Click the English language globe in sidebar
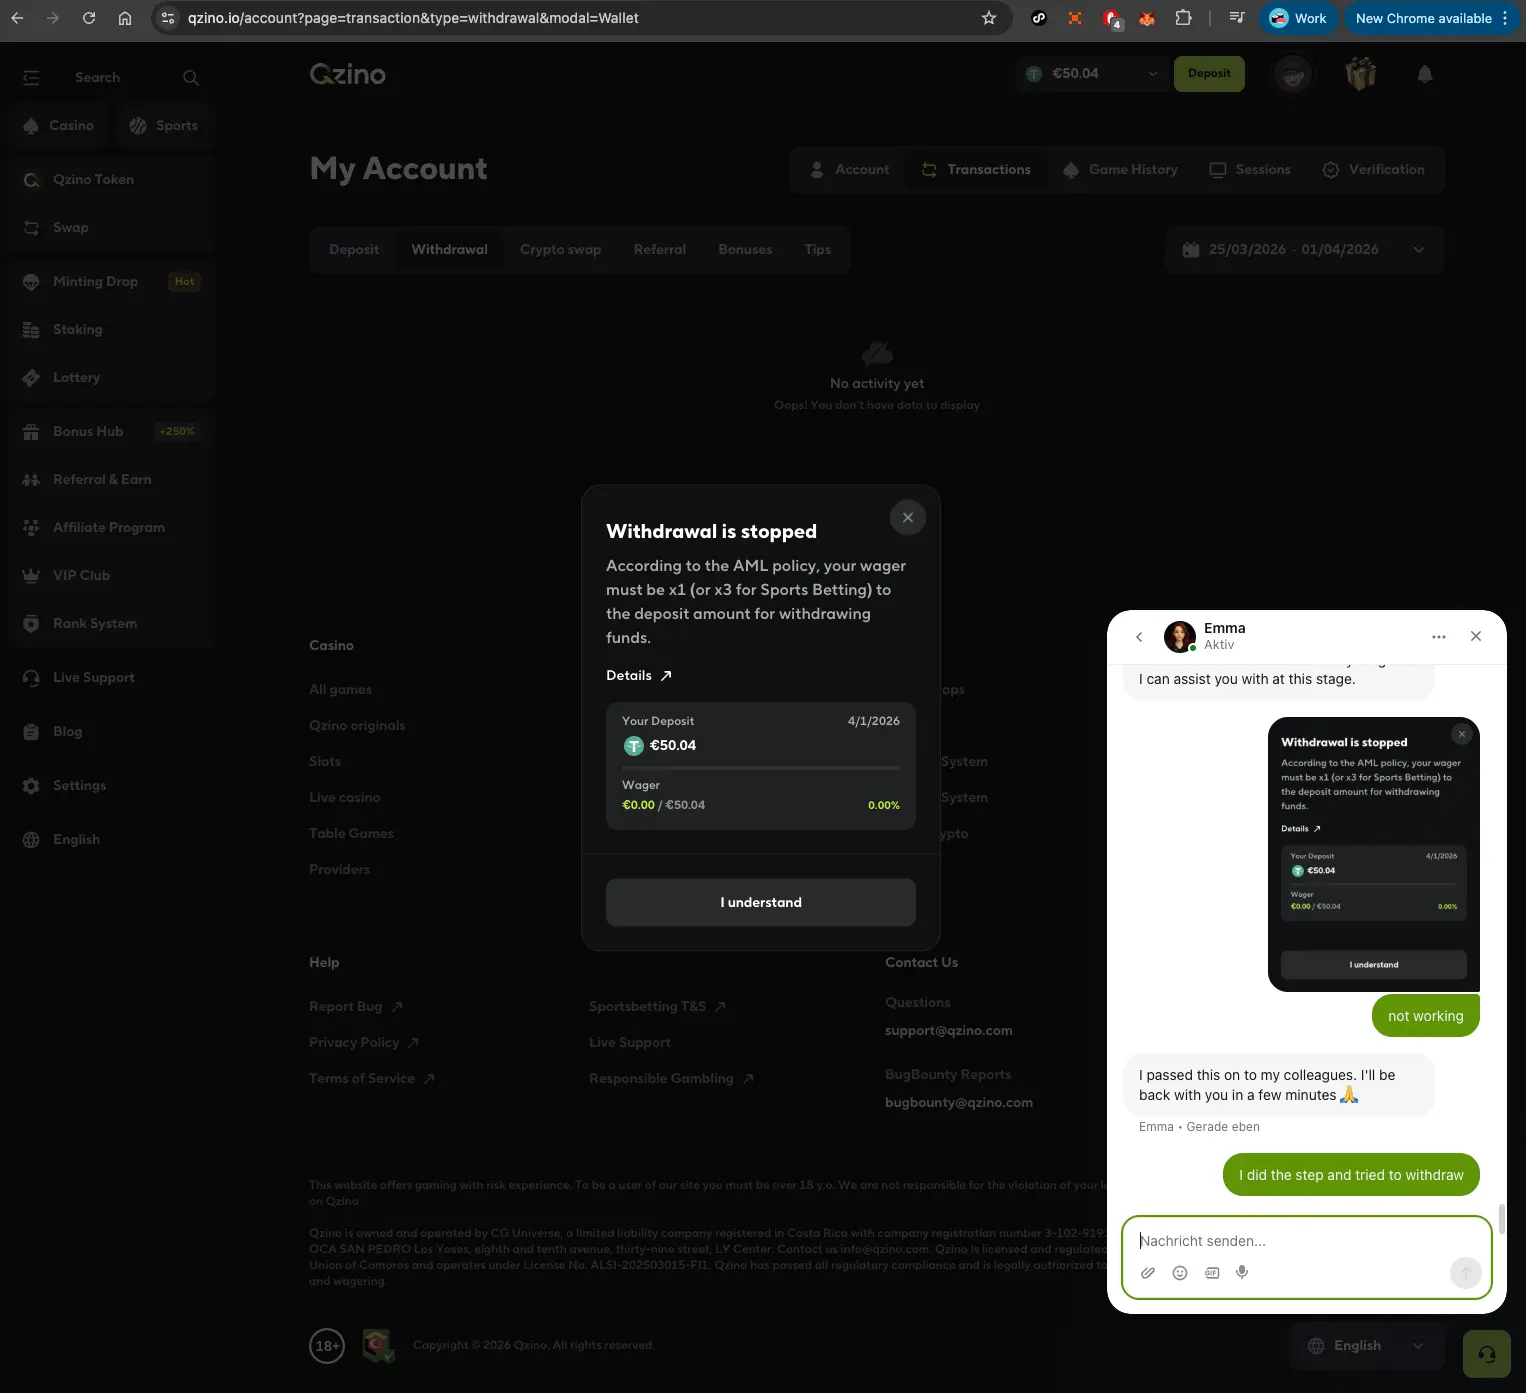Screen dimensions: 1526x1393 pos(31,840)
